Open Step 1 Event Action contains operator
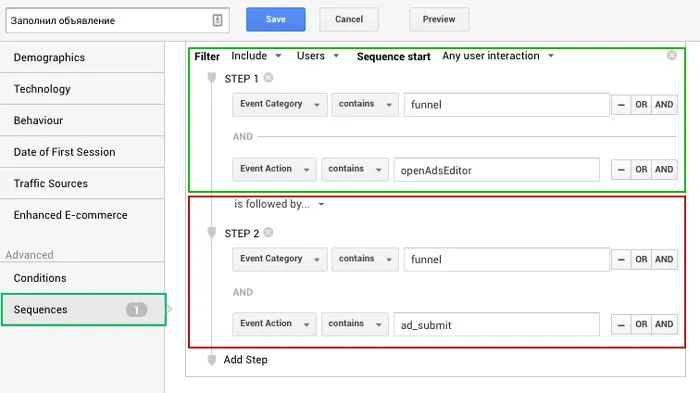The image size is (700, 393). (354, 169)
